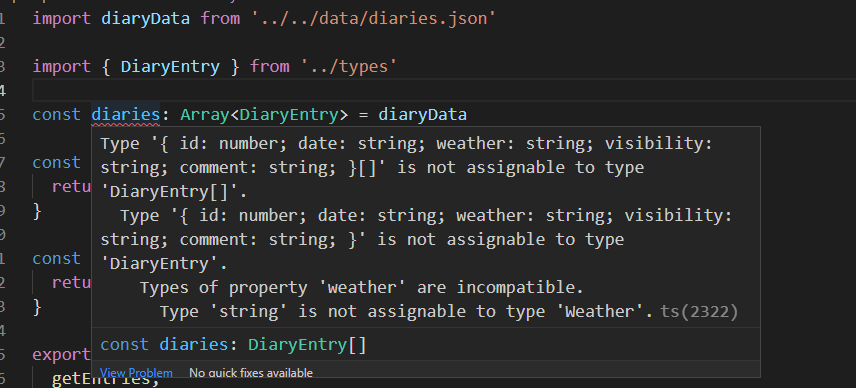Click the diaryData identifier in first import
The height and width of the screenshot is (388, 856).
coord(145,18)
